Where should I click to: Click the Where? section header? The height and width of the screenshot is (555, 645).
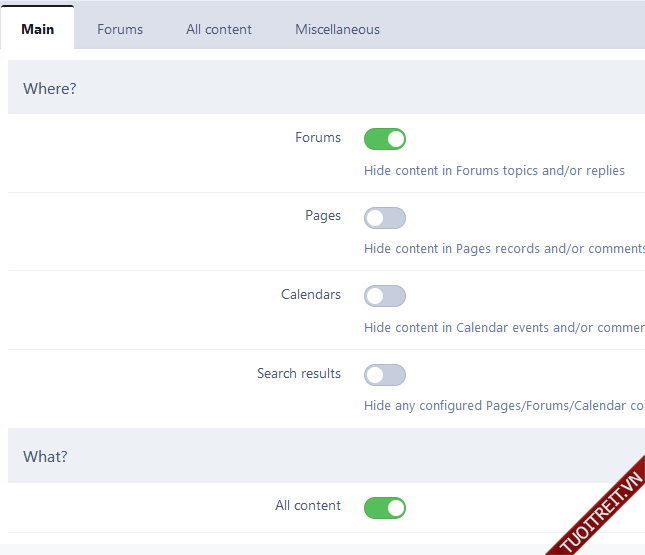(x=50, y=88)
